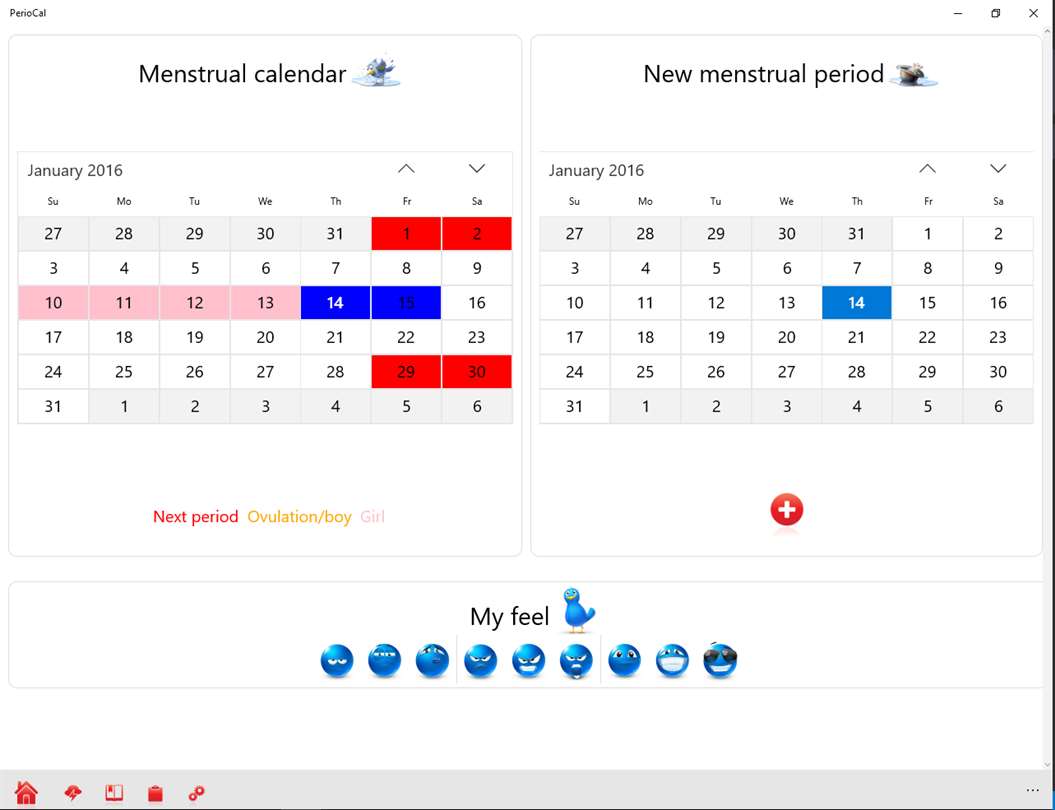The width and height of the screenshot is (1055, 810).
Task: Go to previous month in Menstrual calendar
Action: click(406, 169)
